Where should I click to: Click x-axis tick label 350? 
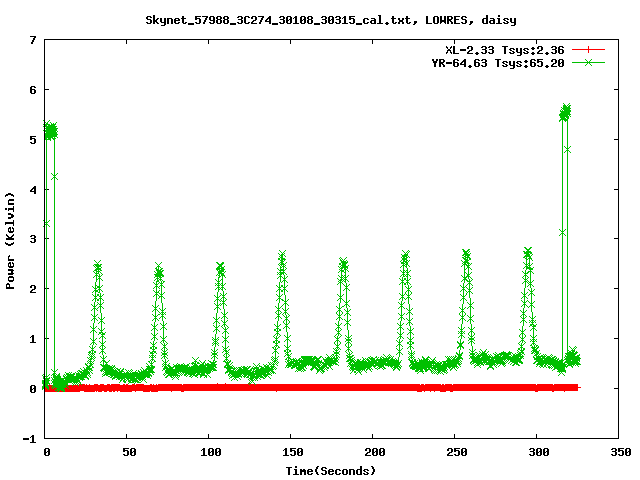point(621,452)
